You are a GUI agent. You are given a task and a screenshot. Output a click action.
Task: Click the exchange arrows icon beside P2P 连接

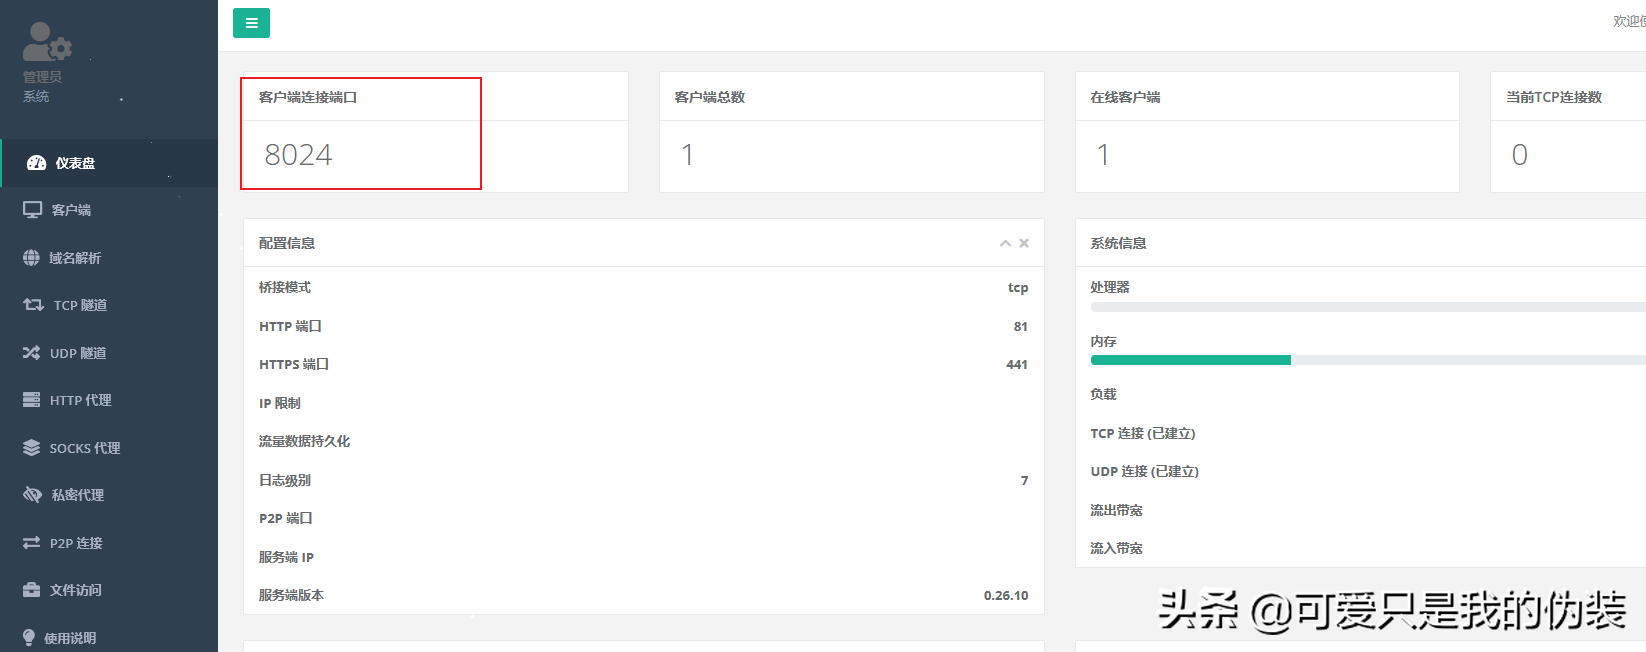coord(31,543)
